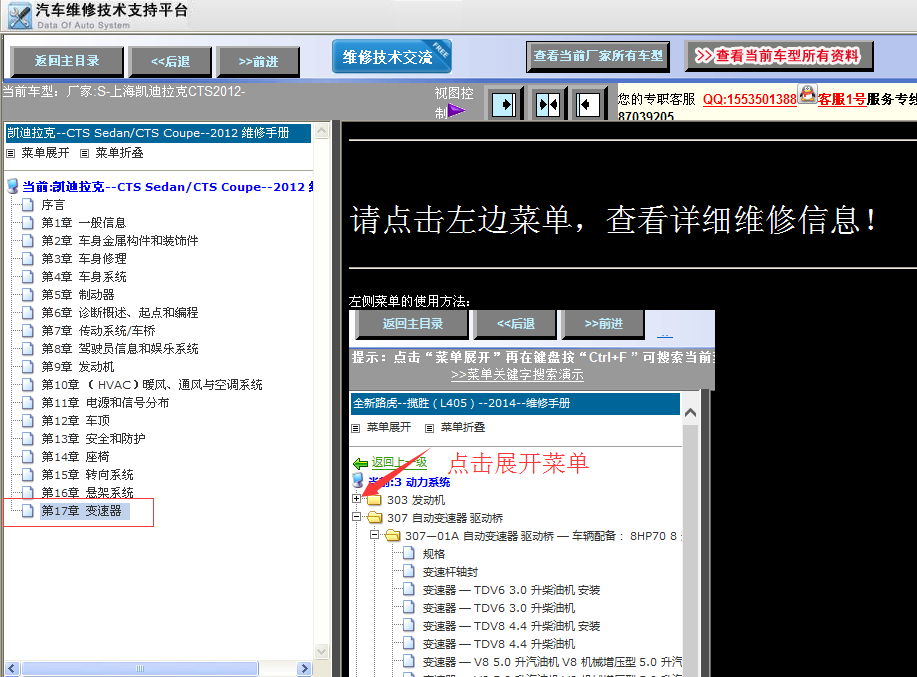Go back with the top <<后退 button
917x677 pixels.
[x=170, y=61]
